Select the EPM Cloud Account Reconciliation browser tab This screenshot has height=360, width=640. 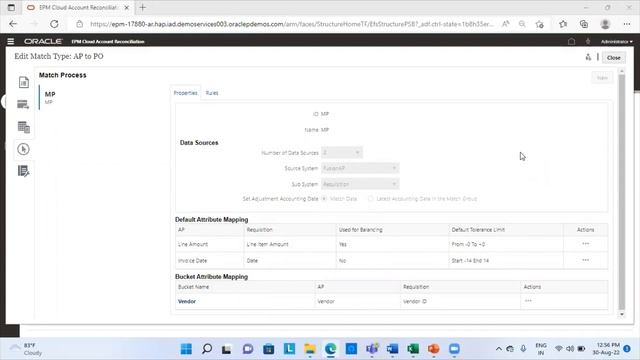[78, 7]
